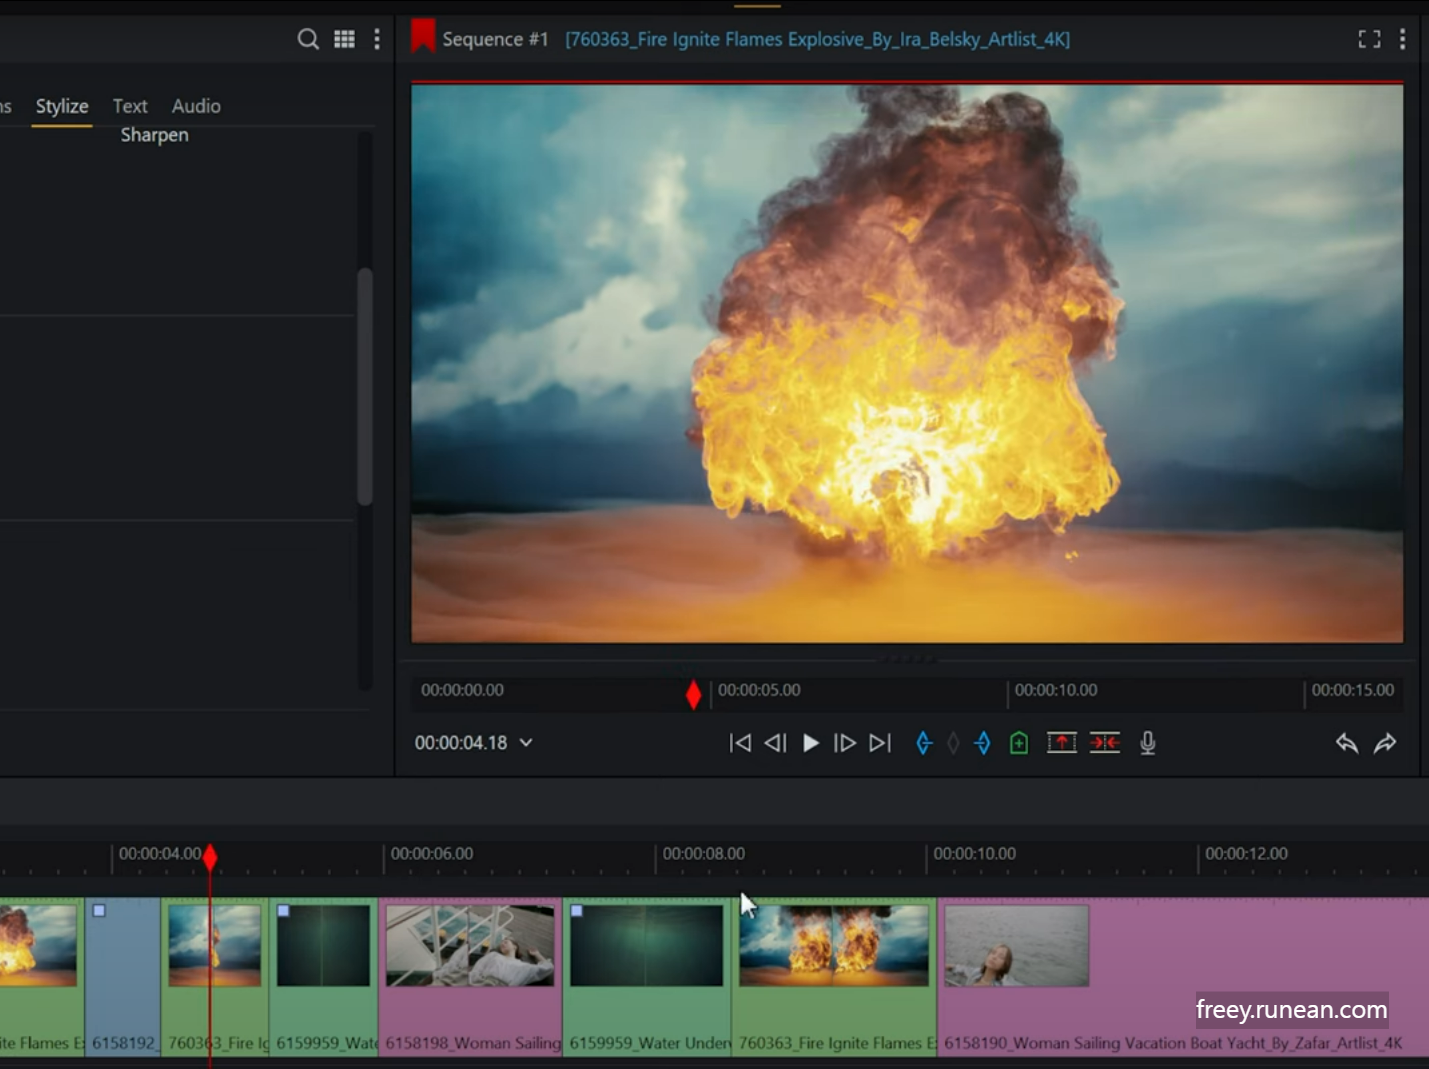Select the 760363_Fire Ig clip under the playhead
This screenshot has width=1429, height=1069.
click(x=215, y=978)
